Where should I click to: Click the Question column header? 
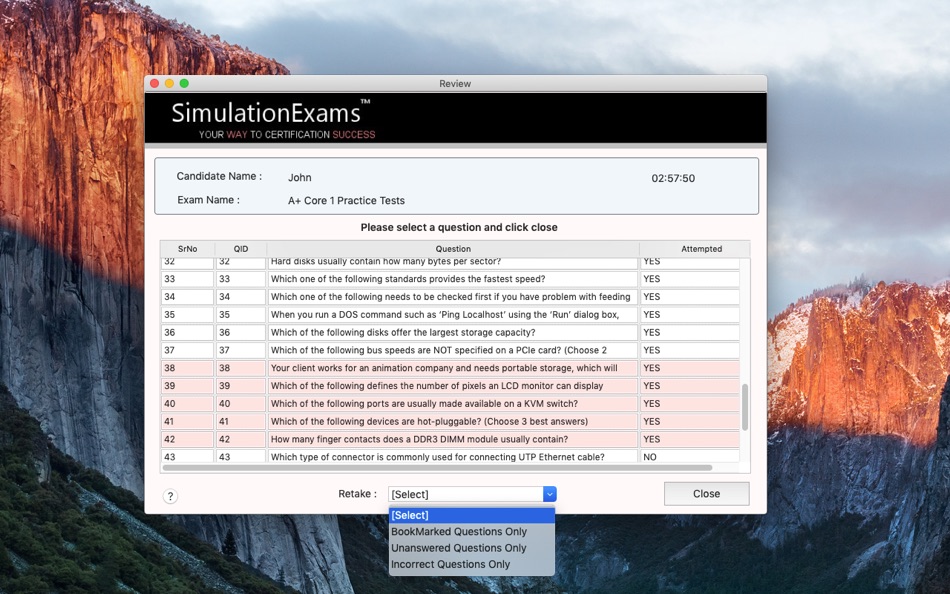click(453, 249)
